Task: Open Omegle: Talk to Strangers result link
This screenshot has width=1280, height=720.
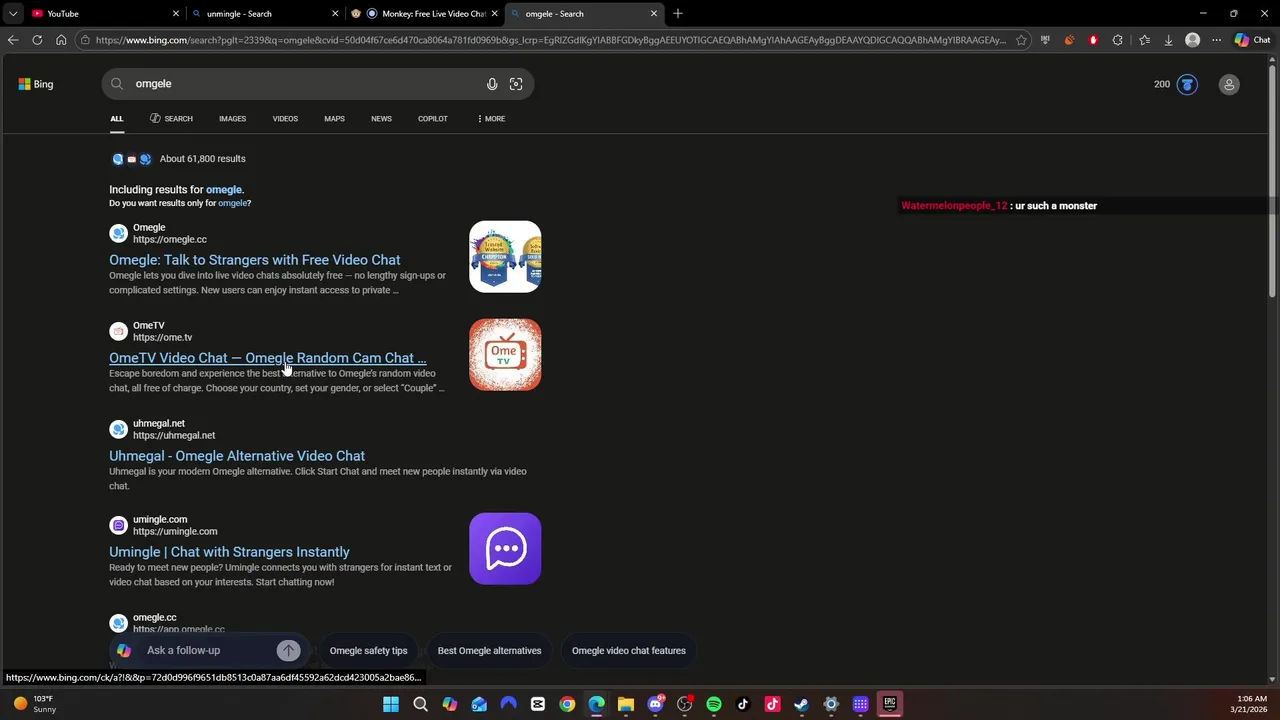Action: click(x=254, y=260)
